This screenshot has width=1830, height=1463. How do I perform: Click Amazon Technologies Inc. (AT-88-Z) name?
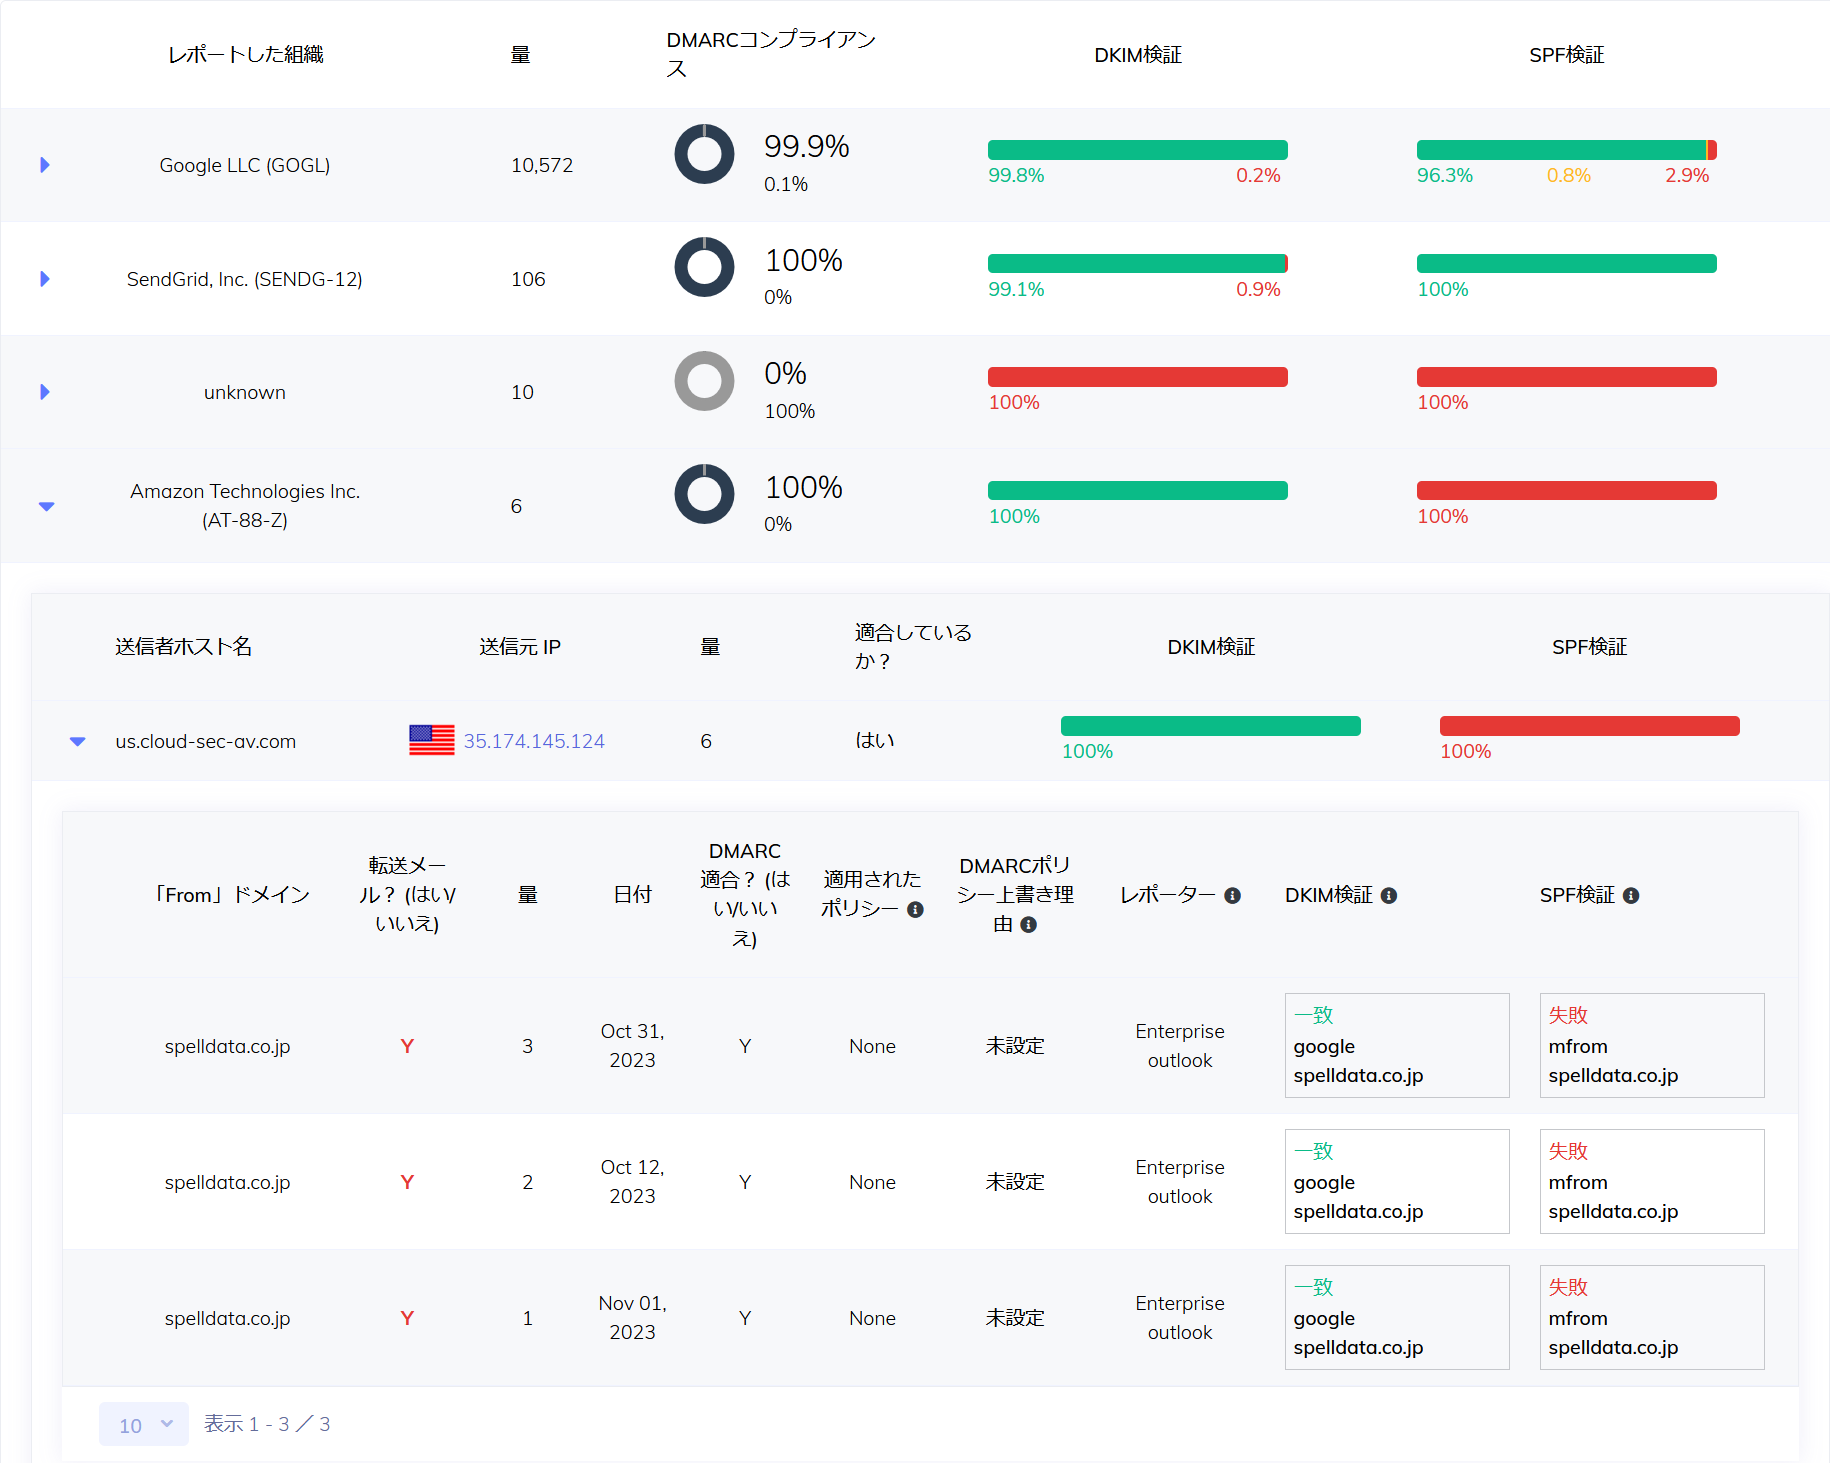(x=245, y=506)
